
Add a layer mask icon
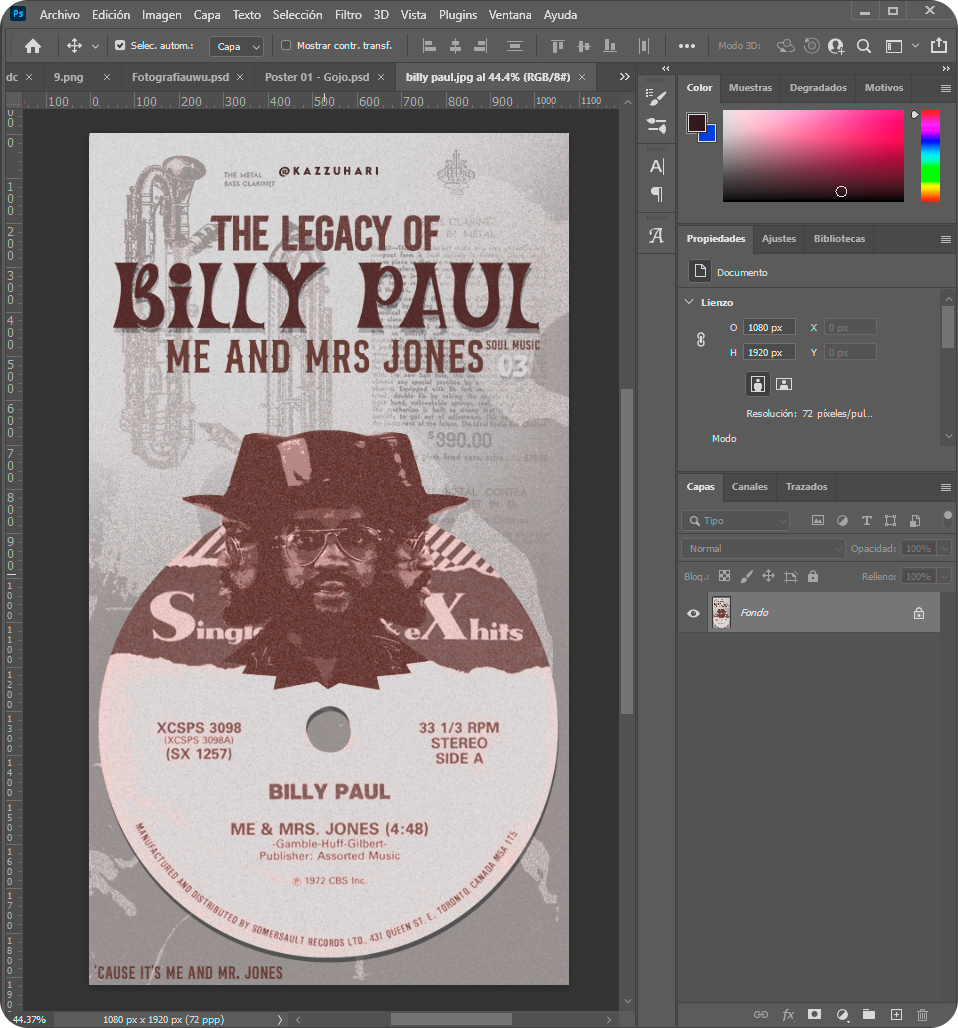click(x=815, y=1014)
